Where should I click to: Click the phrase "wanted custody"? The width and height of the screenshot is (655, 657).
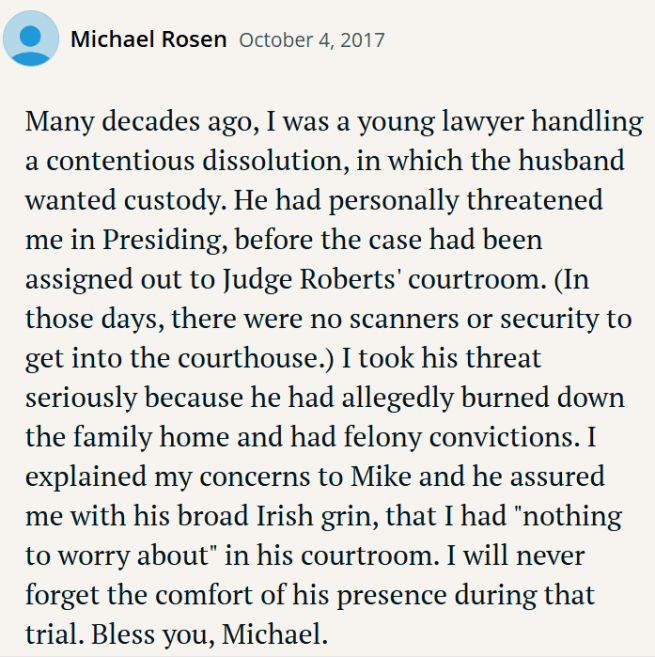126,200
